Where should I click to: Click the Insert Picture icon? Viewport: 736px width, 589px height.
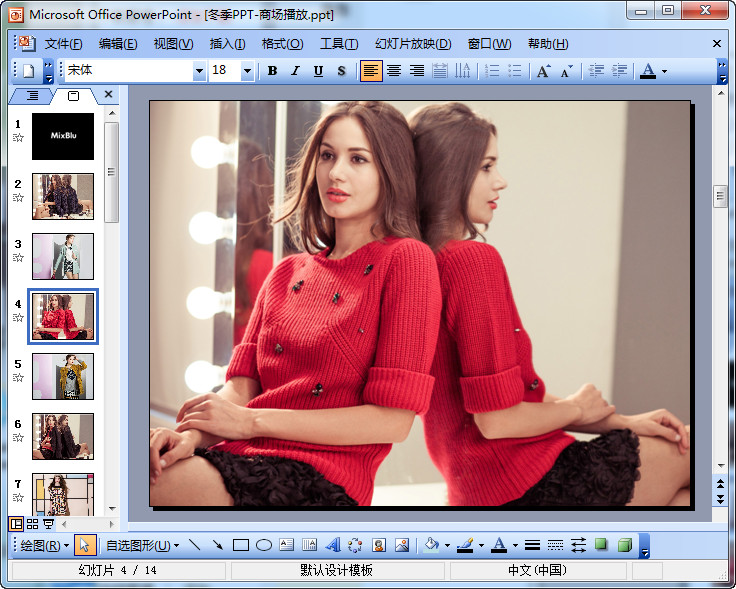coord(402,545)
